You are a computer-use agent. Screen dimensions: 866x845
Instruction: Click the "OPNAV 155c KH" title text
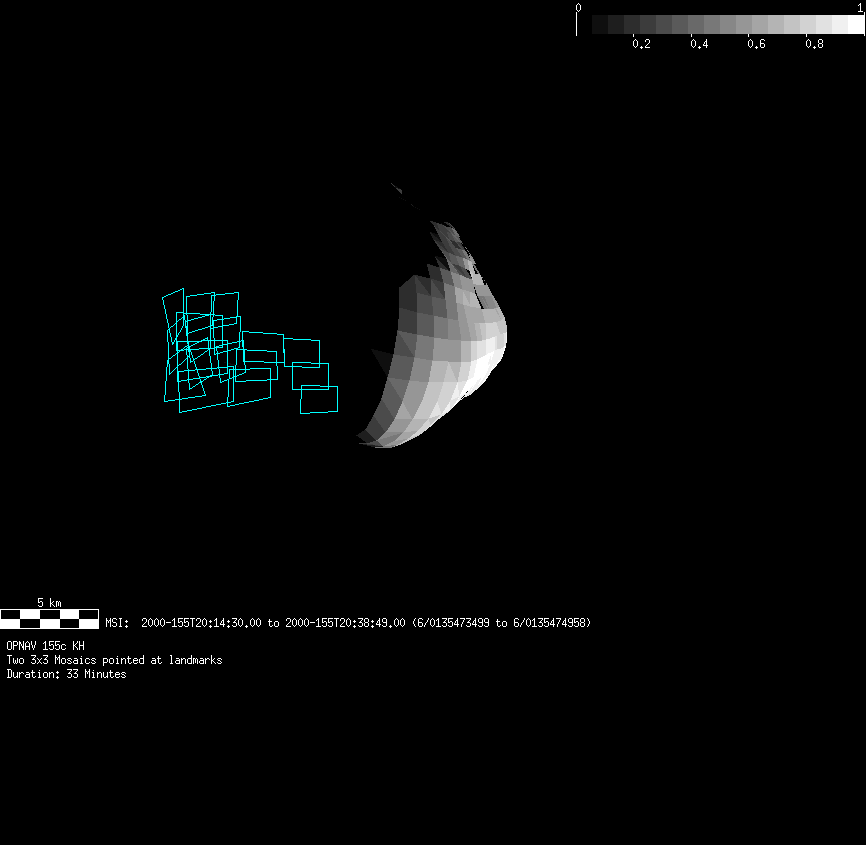tap(45, 646)
